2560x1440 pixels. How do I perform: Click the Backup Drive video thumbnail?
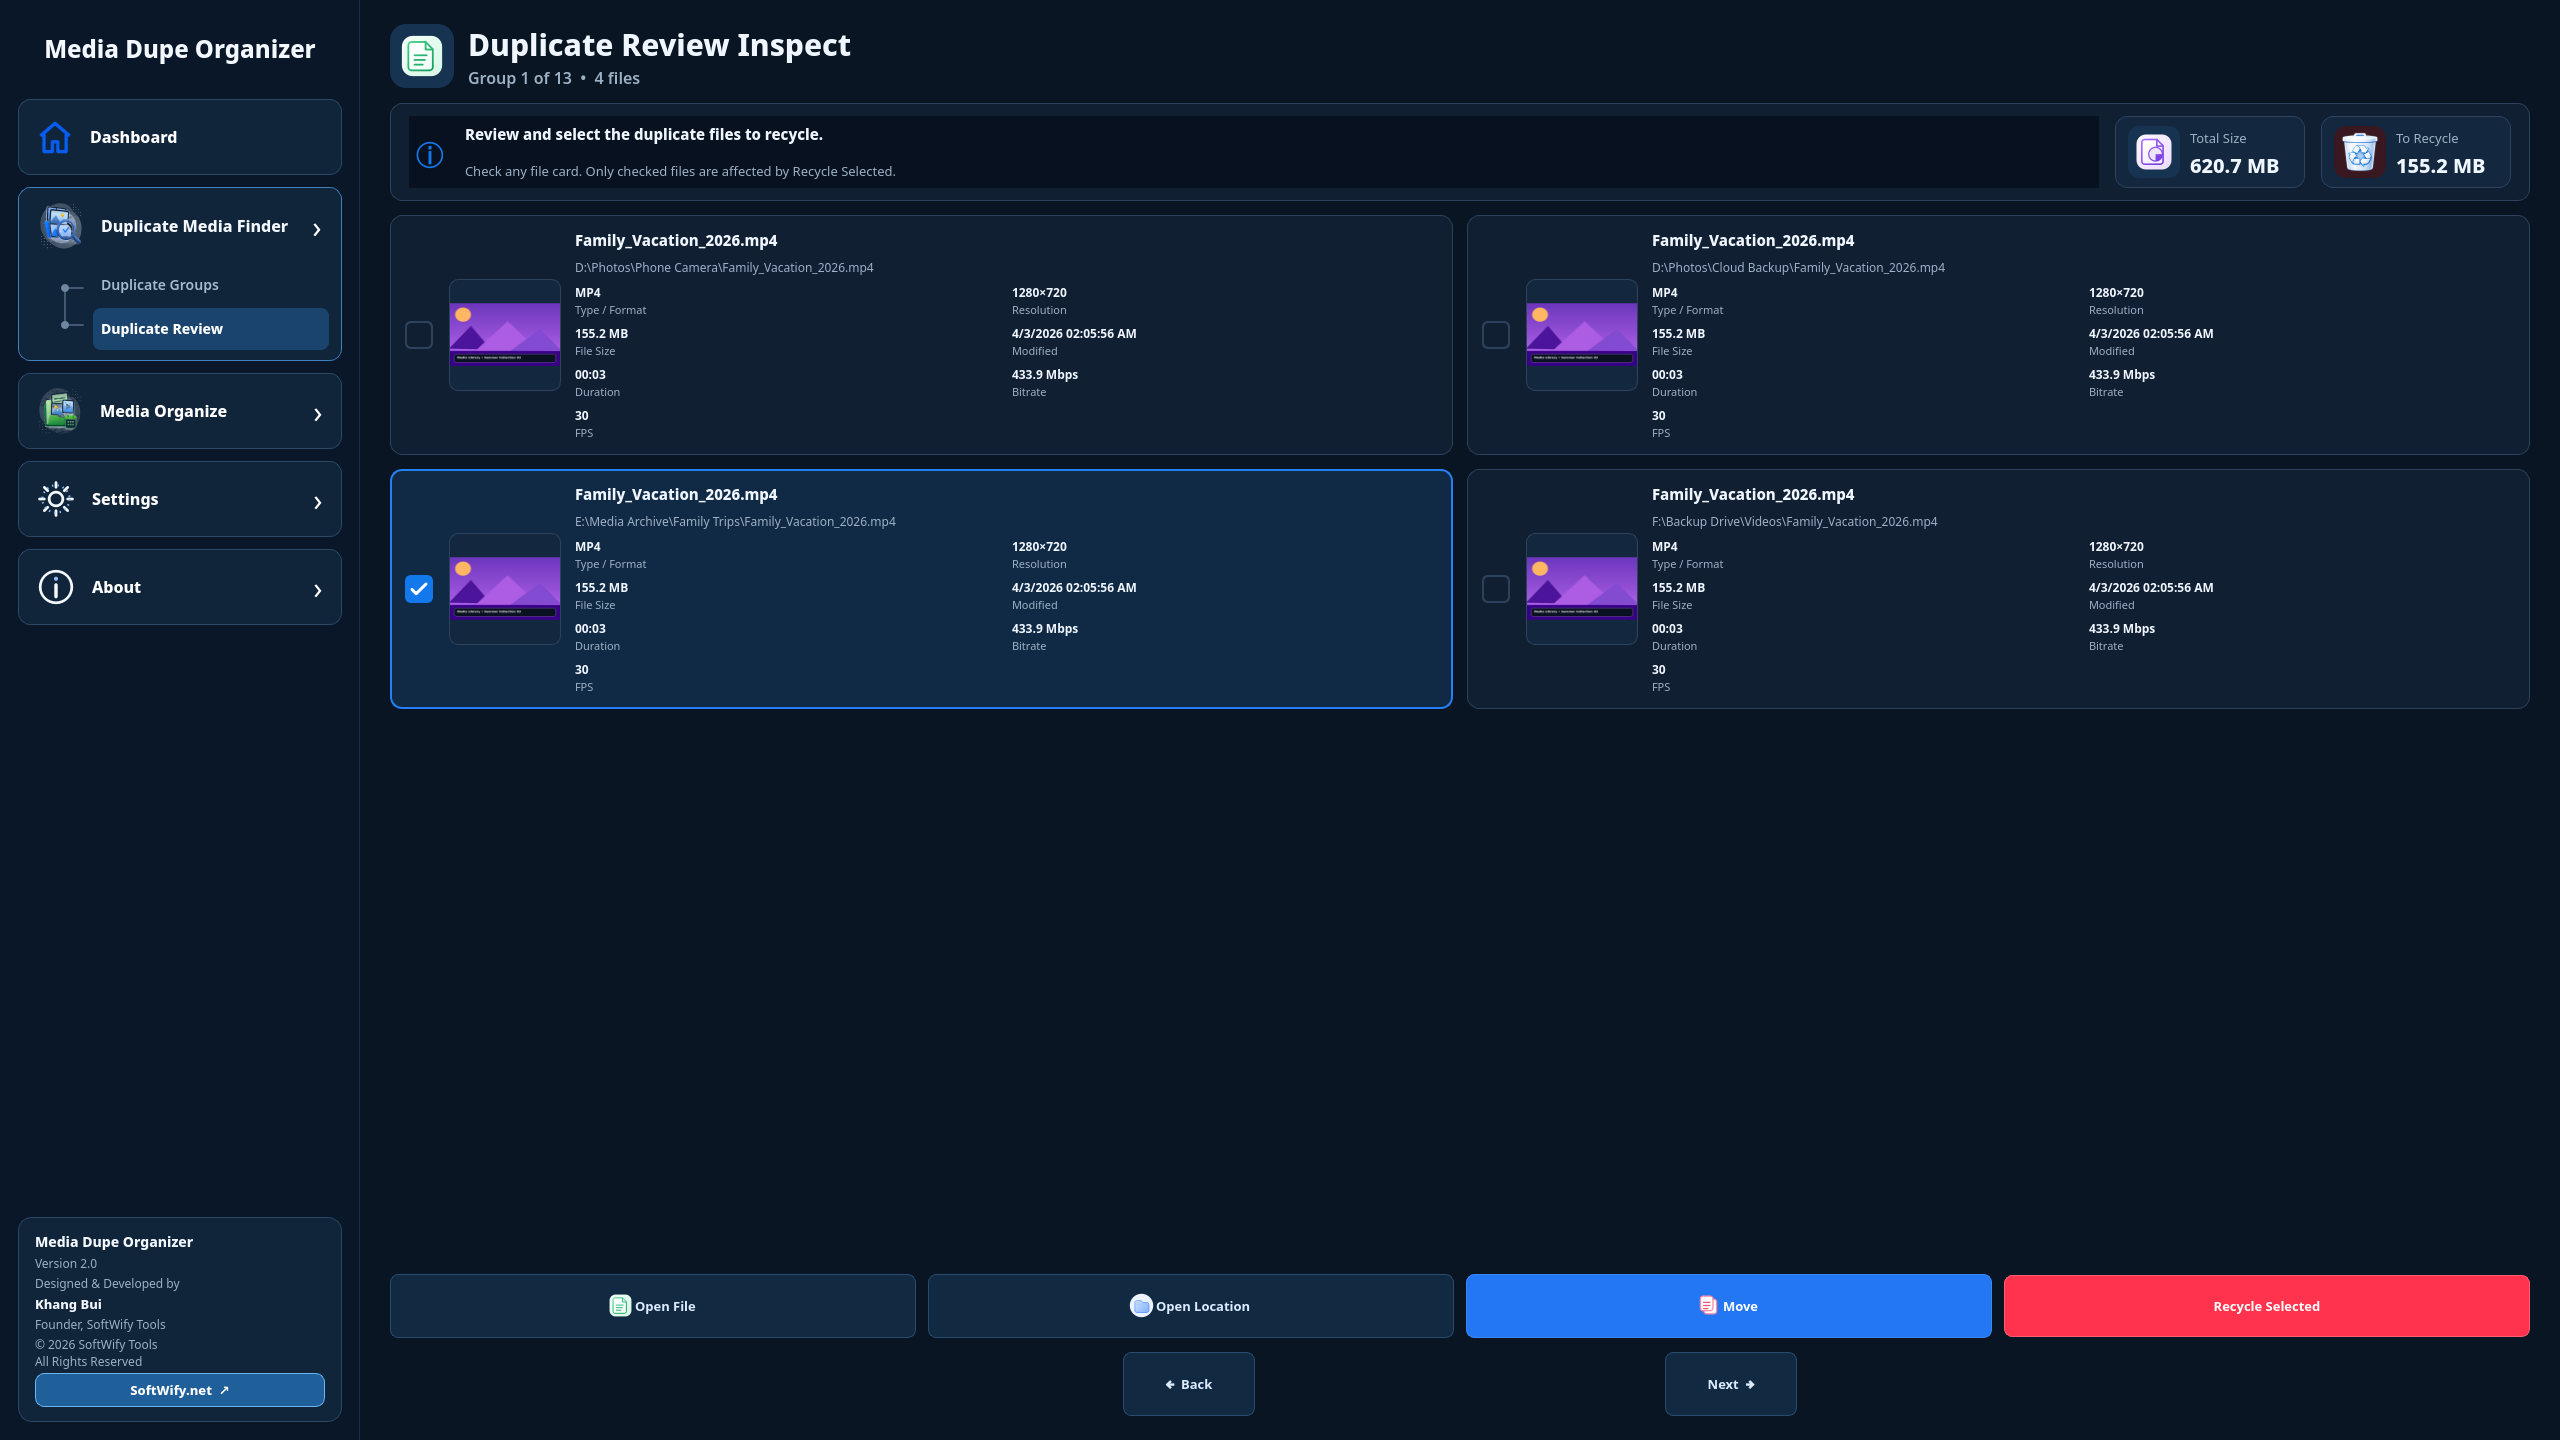click(1582, 589)
